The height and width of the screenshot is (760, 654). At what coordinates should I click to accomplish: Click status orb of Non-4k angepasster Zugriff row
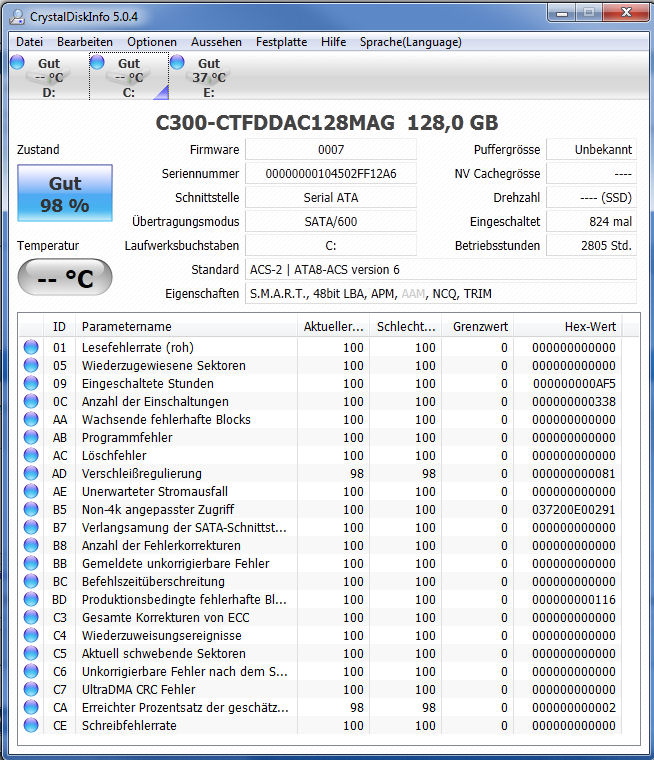point(31,509)
